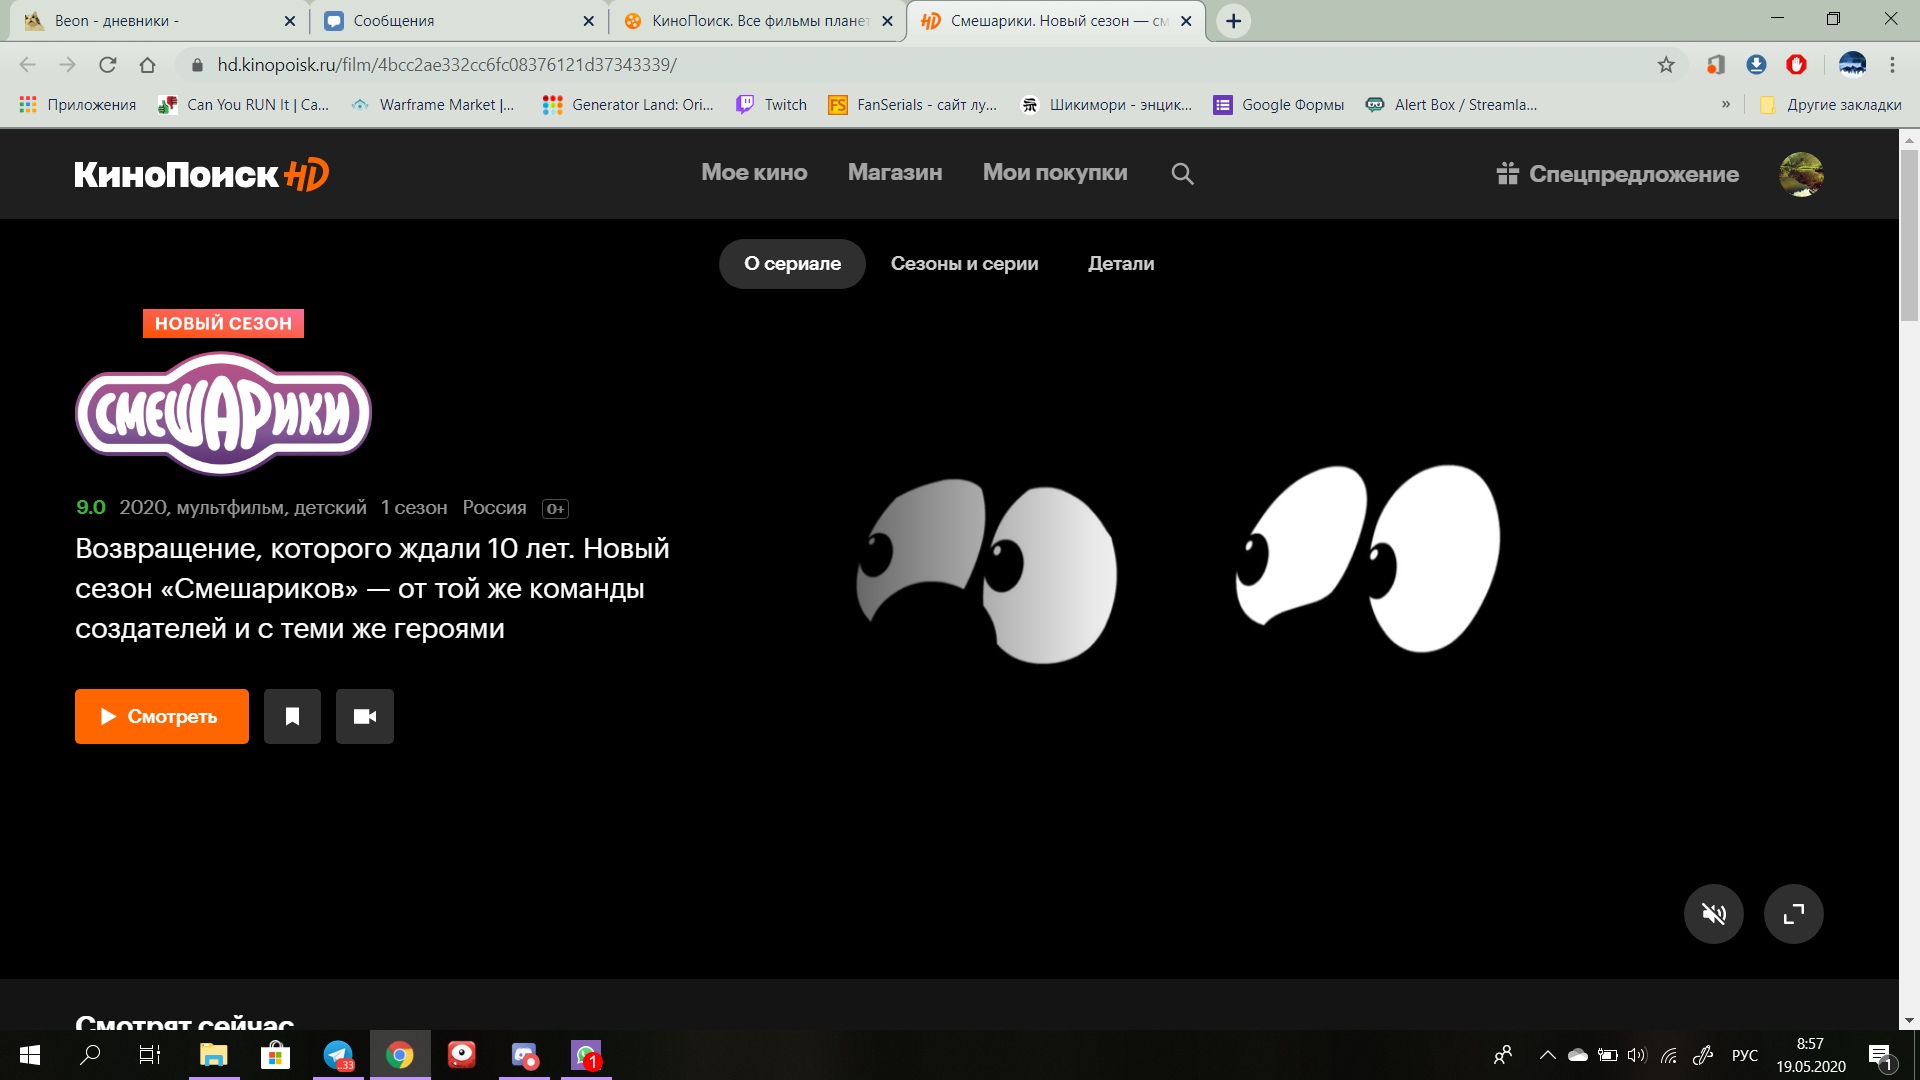Expand trailer to fullscreen
This screenshot has width=1920, height=1080.
coord(1793,914)
